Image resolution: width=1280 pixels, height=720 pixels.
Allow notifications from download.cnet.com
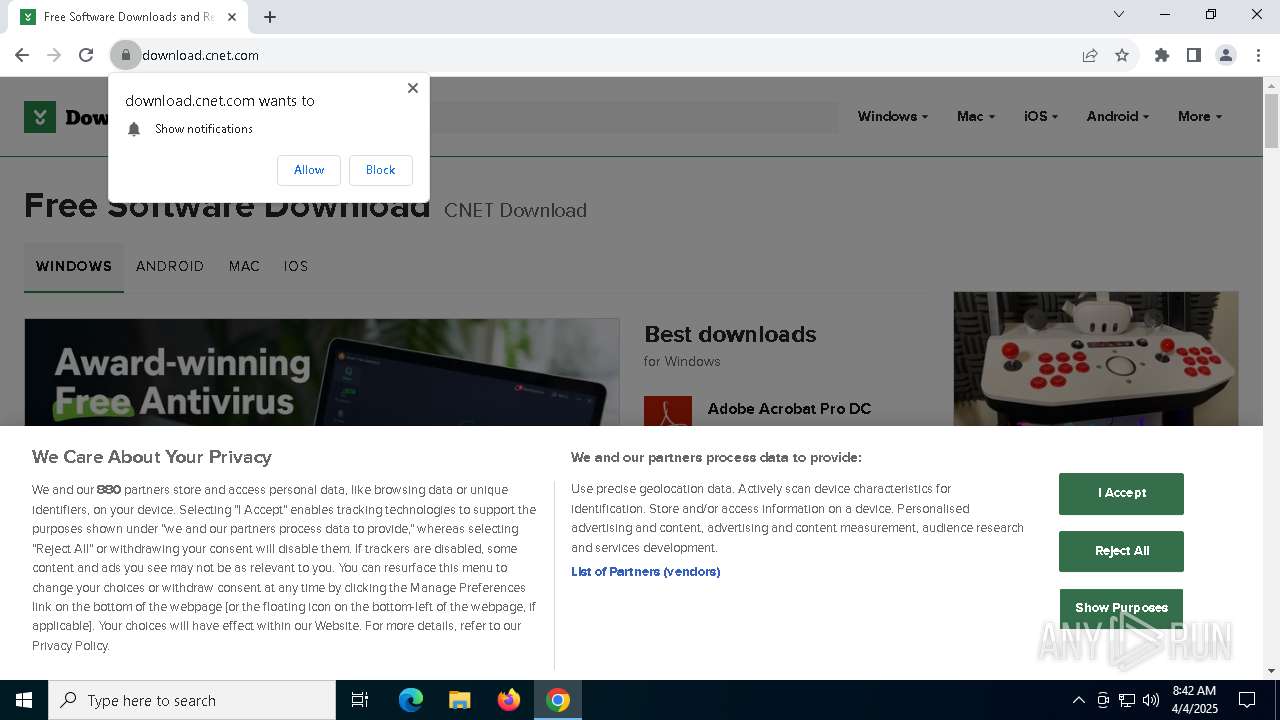click(309, 170)
